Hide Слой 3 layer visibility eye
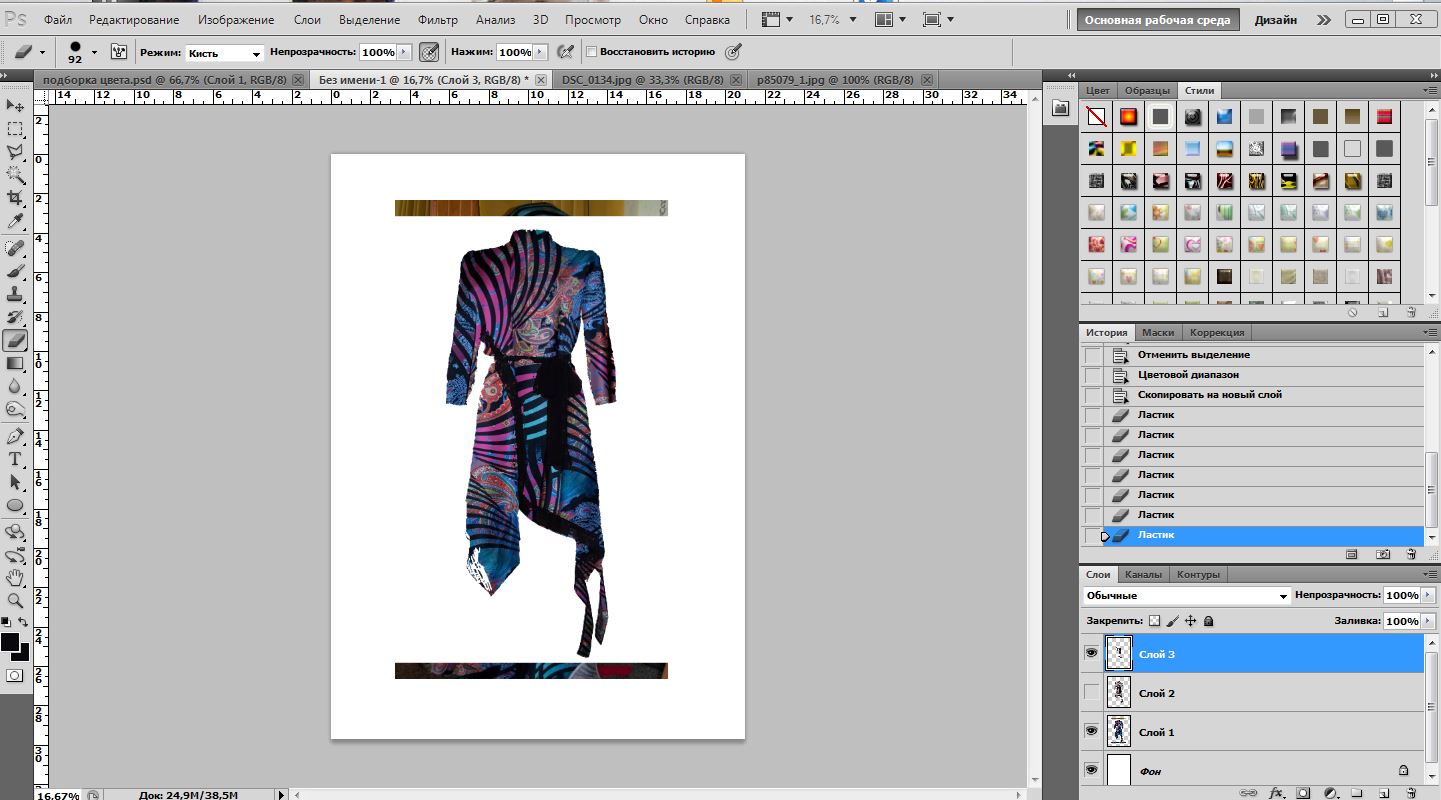Image resolution: width=1441 pixels, height=800 pixels. click(x=1092, y=653)
